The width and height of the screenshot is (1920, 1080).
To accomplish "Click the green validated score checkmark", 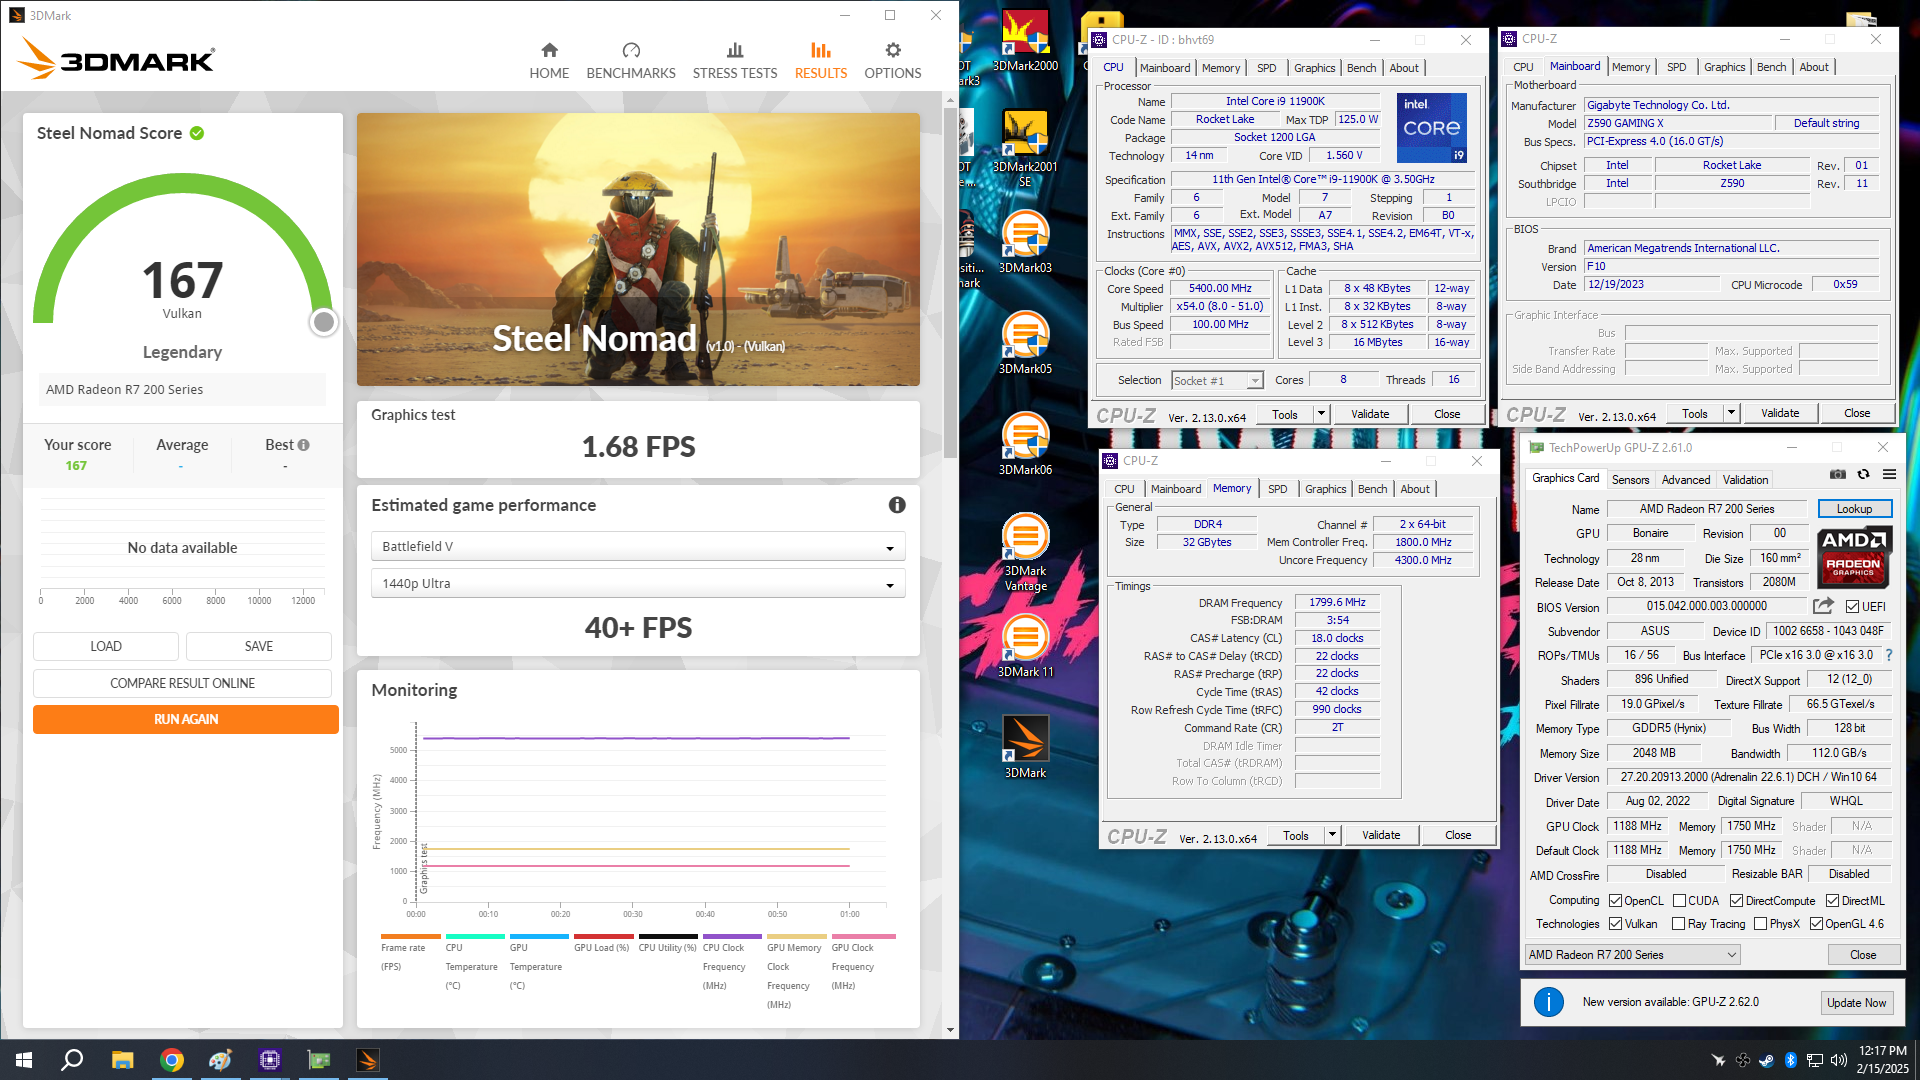I will point(197,133).
